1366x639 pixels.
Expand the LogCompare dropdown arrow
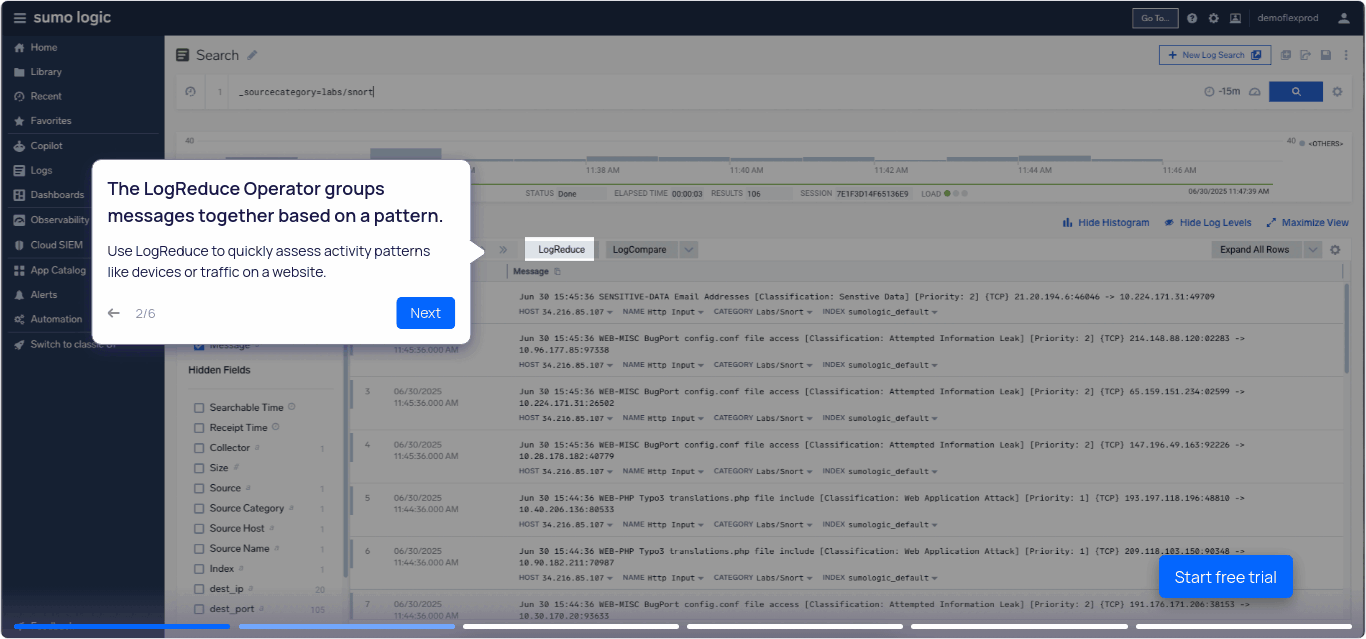(x=689, y=250)
